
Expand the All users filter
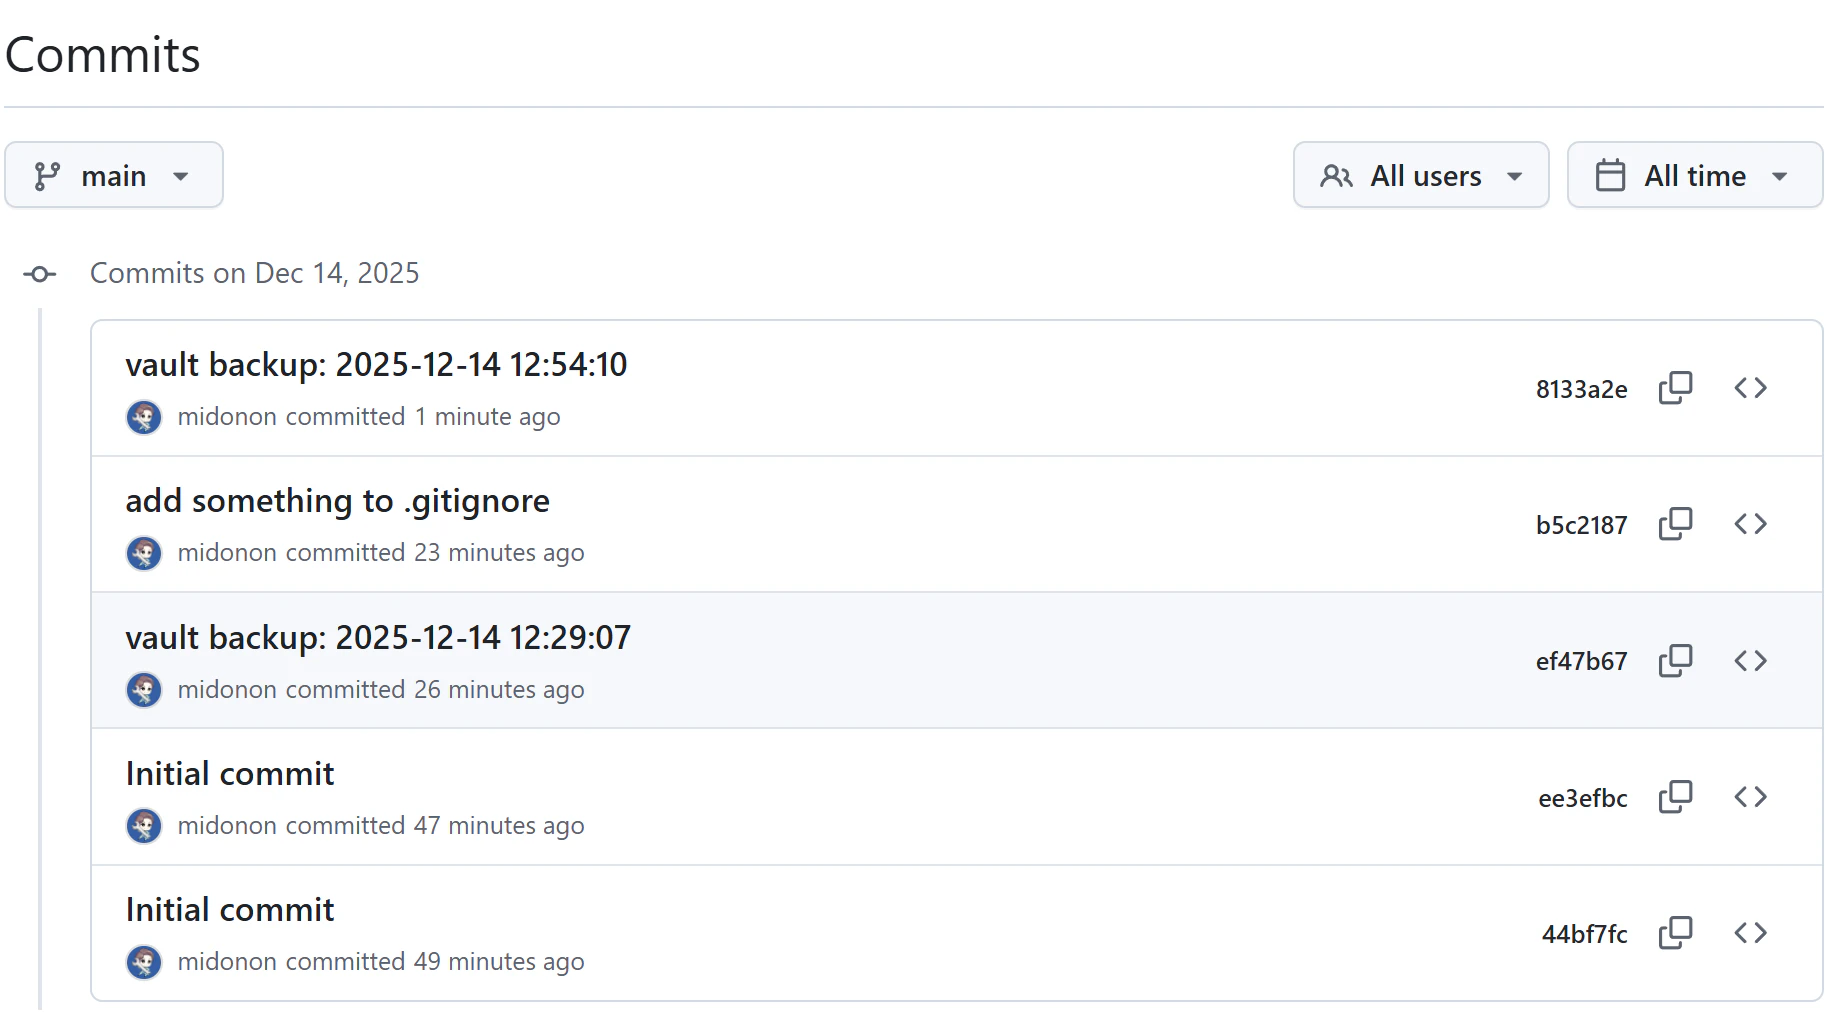pos(1420,175)
